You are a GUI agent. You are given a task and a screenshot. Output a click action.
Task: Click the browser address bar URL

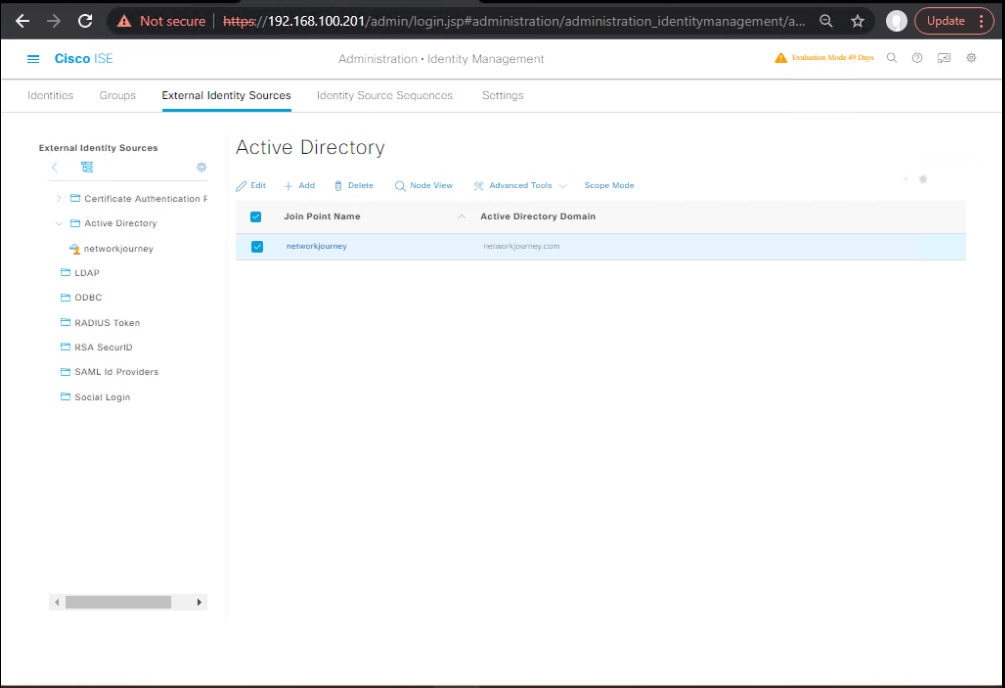(x=513, y=21)
